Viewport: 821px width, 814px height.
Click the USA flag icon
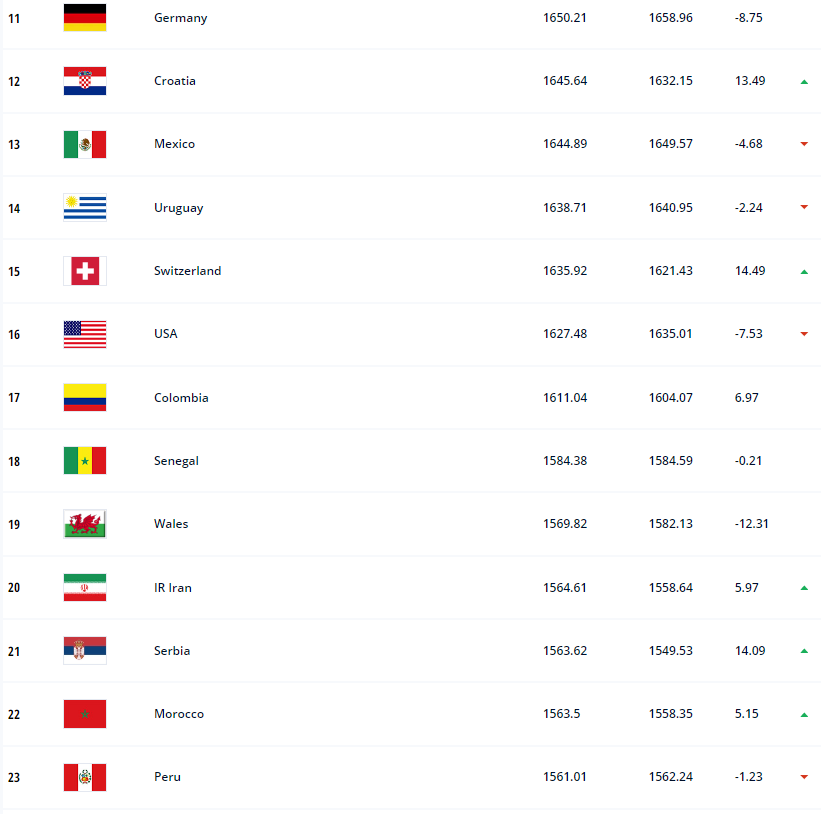coord(85,334)
